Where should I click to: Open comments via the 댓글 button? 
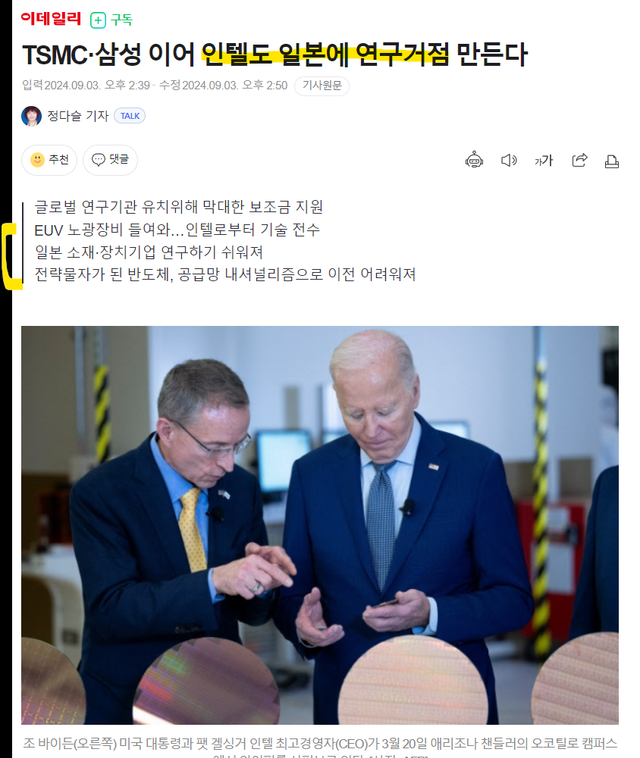[x=110, y=160]
